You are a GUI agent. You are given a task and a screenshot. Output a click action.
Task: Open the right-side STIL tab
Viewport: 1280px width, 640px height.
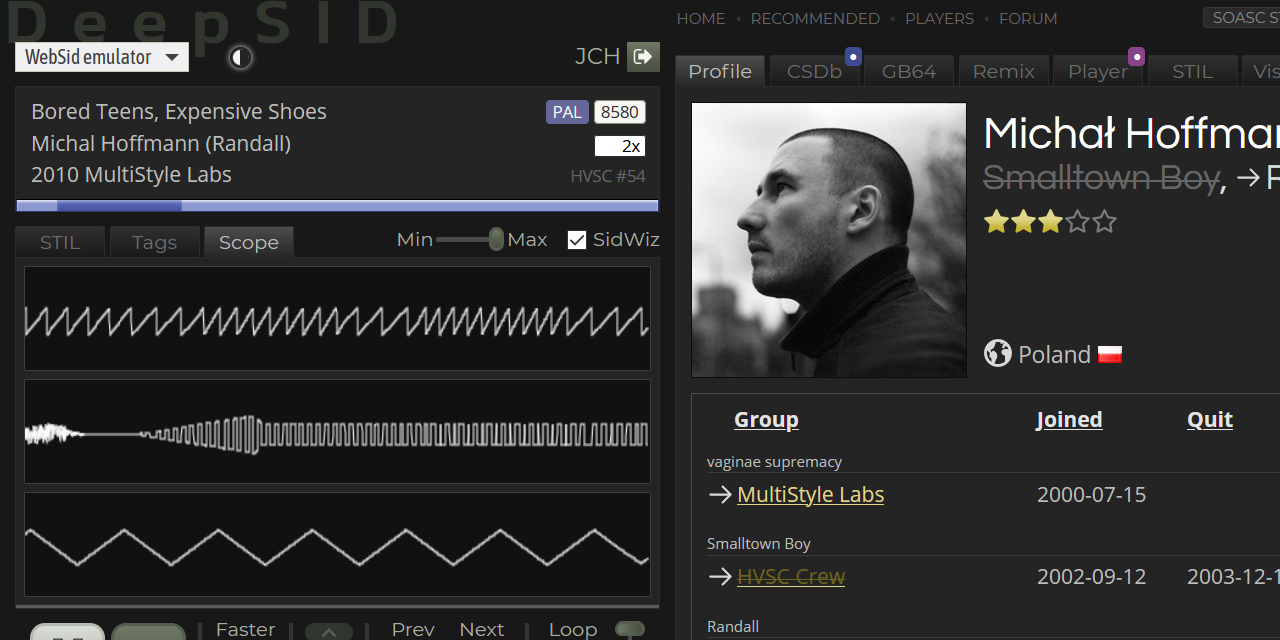(1192, 71)
